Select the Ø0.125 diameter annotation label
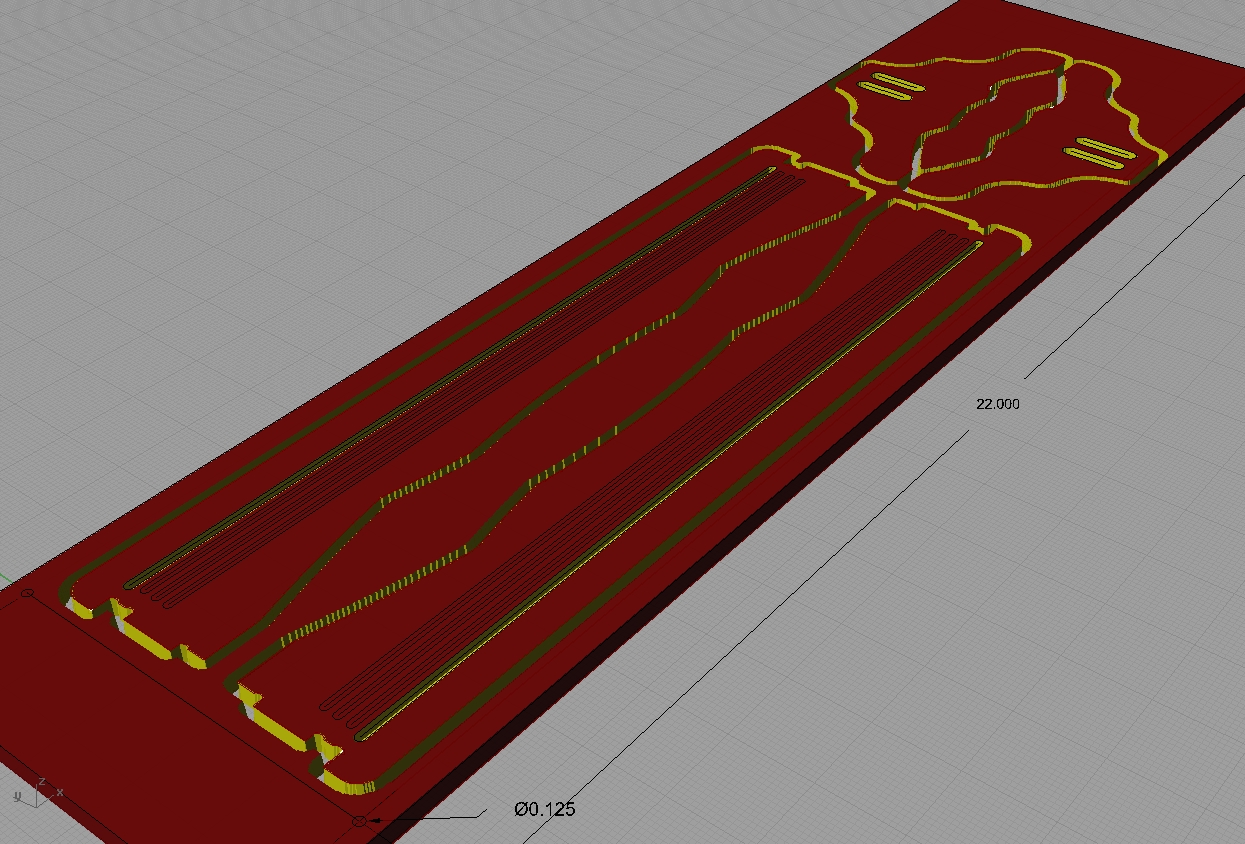The image size is (1245, 844). pos(544,809)
